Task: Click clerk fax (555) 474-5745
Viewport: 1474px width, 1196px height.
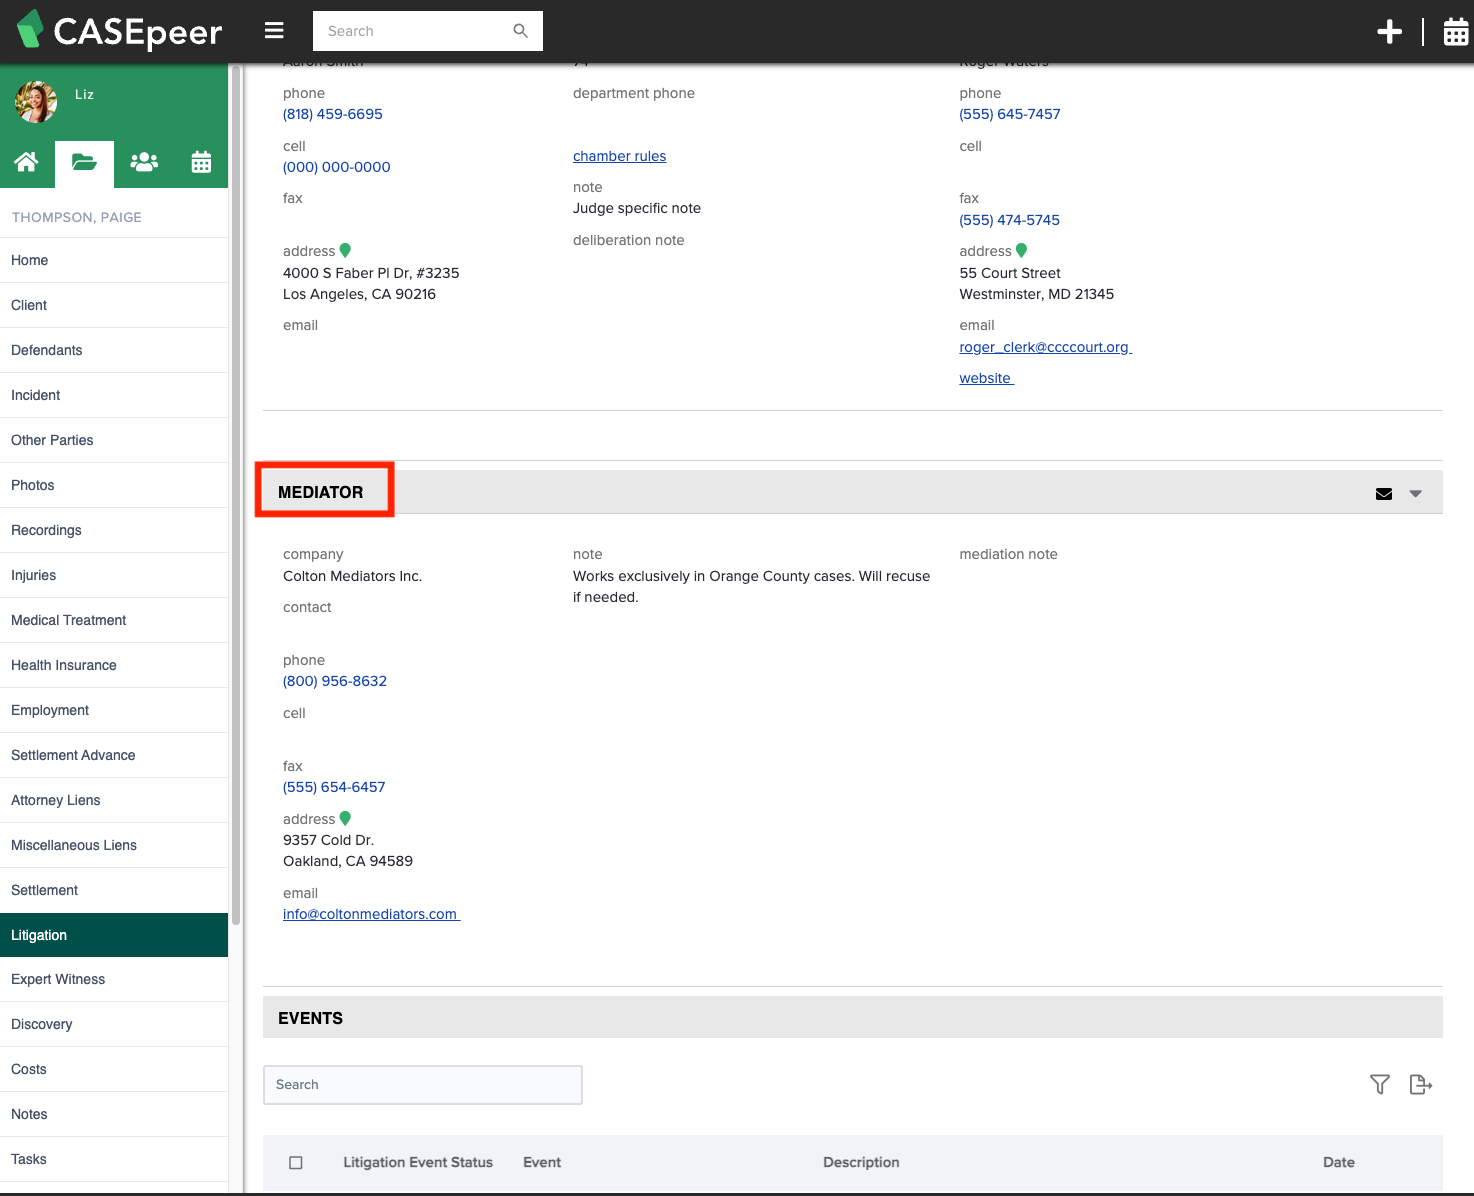Action: click(1010, 220)
